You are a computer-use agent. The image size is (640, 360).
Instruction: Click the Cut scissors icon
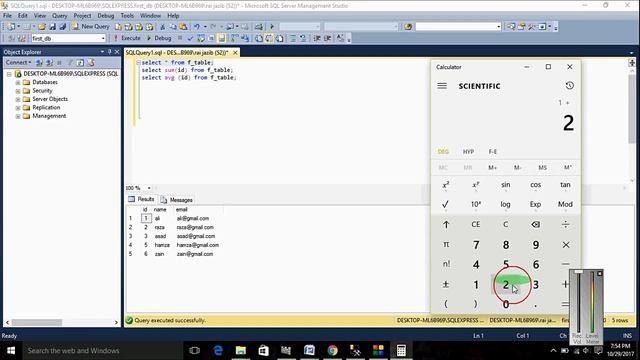(162, 27)
